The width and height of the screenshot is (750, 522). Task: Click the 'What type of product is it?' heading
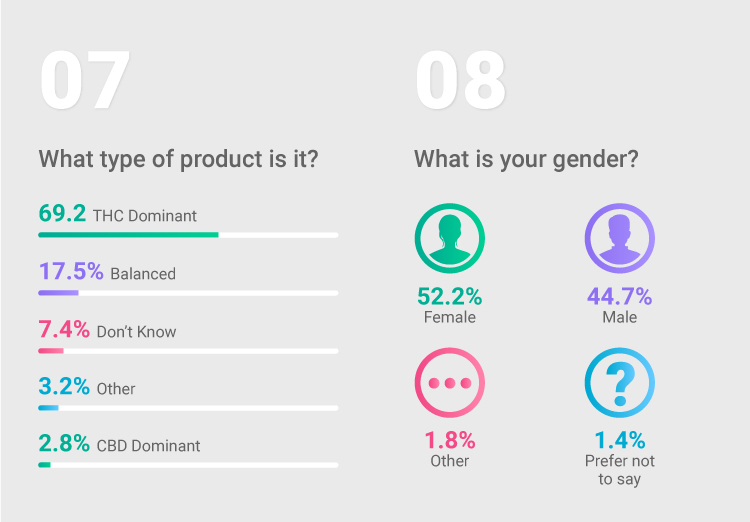(178, 159)
